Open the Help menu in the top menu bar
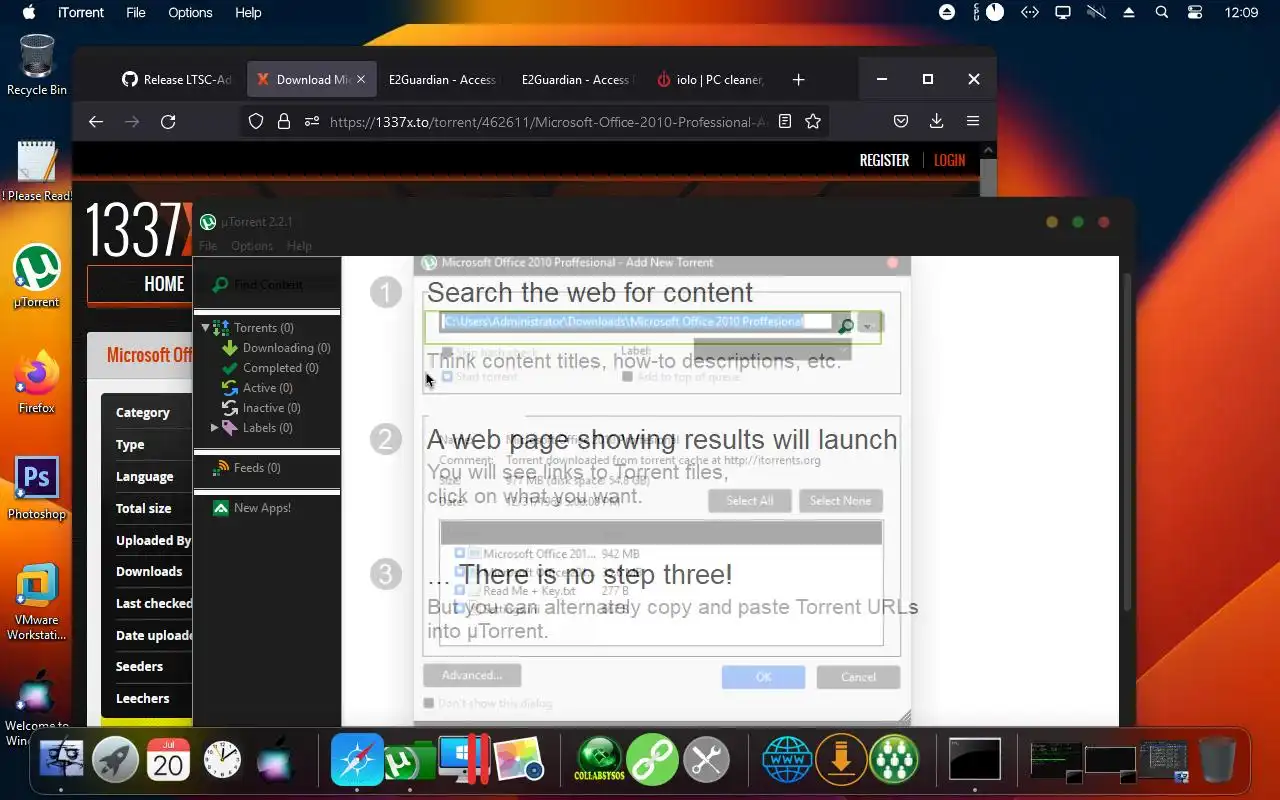This screenshot has height=800, width=1280. [248, 12]
